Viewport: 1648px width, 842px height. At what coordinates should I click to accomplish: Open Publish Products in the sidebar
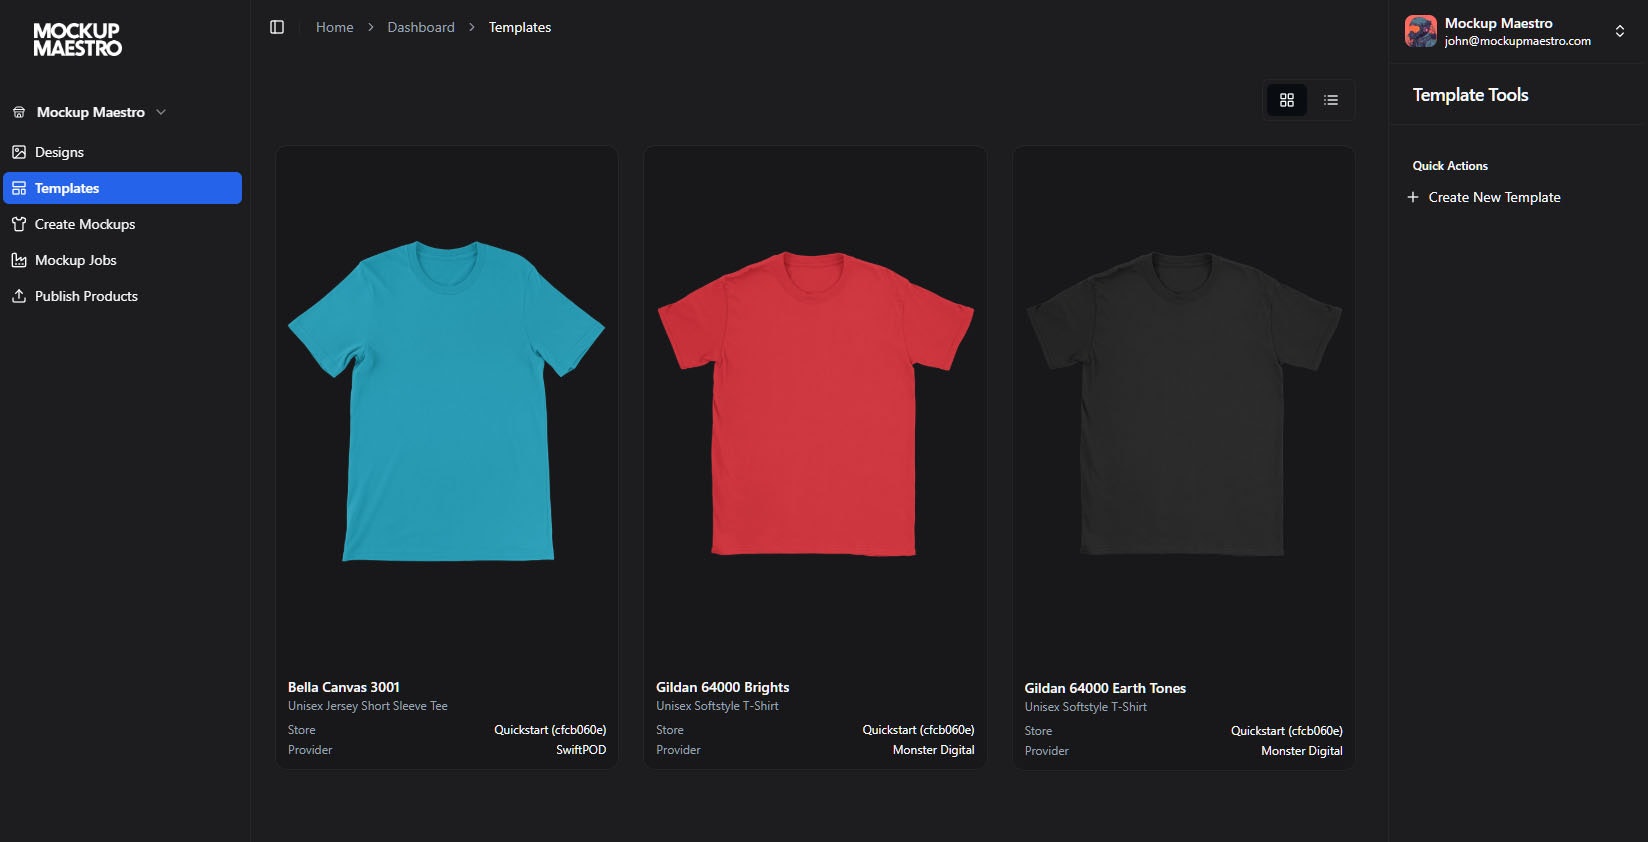pos(123,296)
